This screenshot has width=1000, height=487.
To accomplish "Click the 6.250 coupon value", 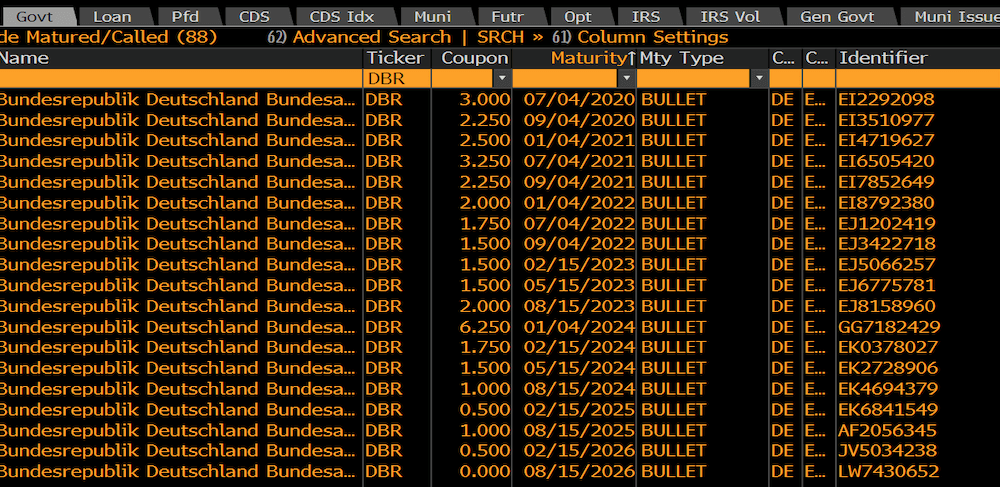I will tap(484, 327).
